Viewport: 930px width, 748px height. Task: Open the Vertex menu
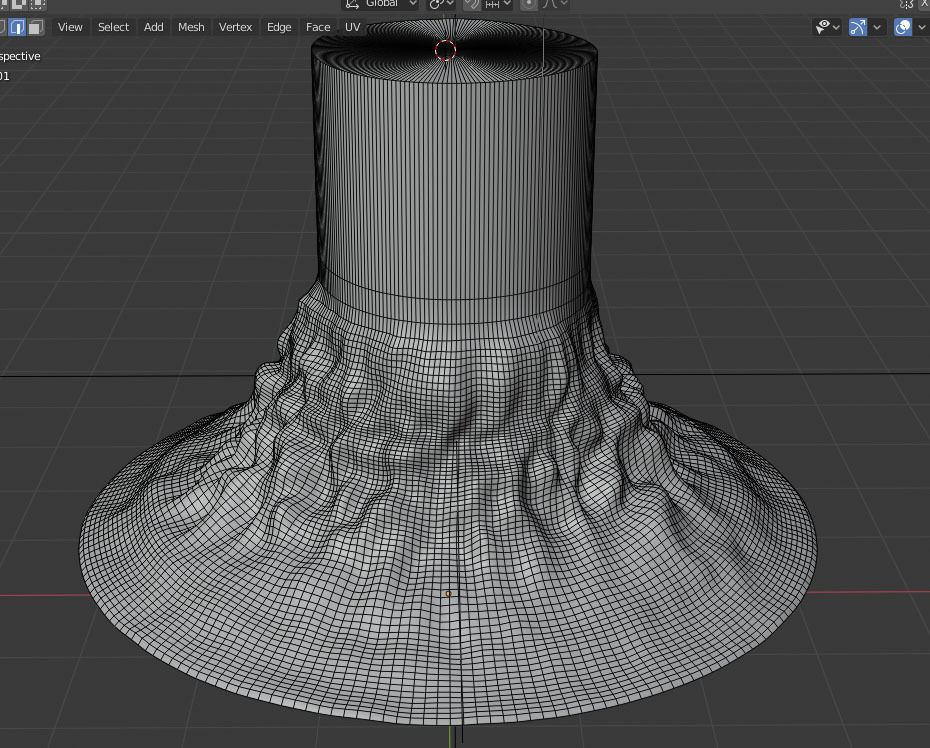(235, 27)
